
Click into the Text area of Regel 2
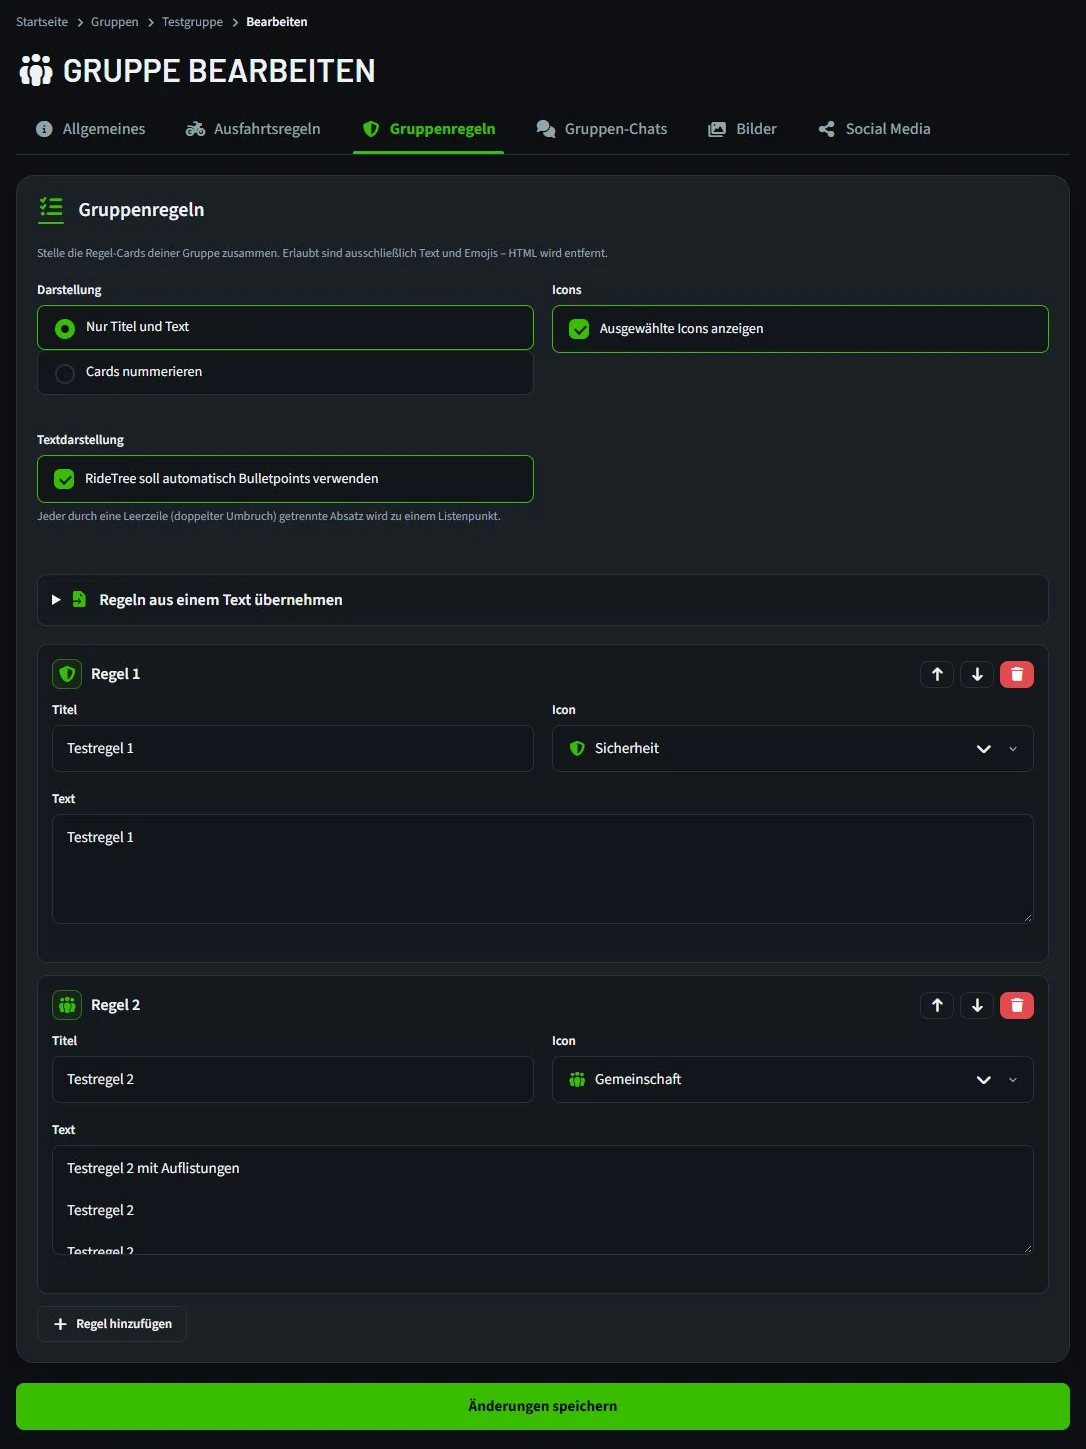(x=543, y=1200)
